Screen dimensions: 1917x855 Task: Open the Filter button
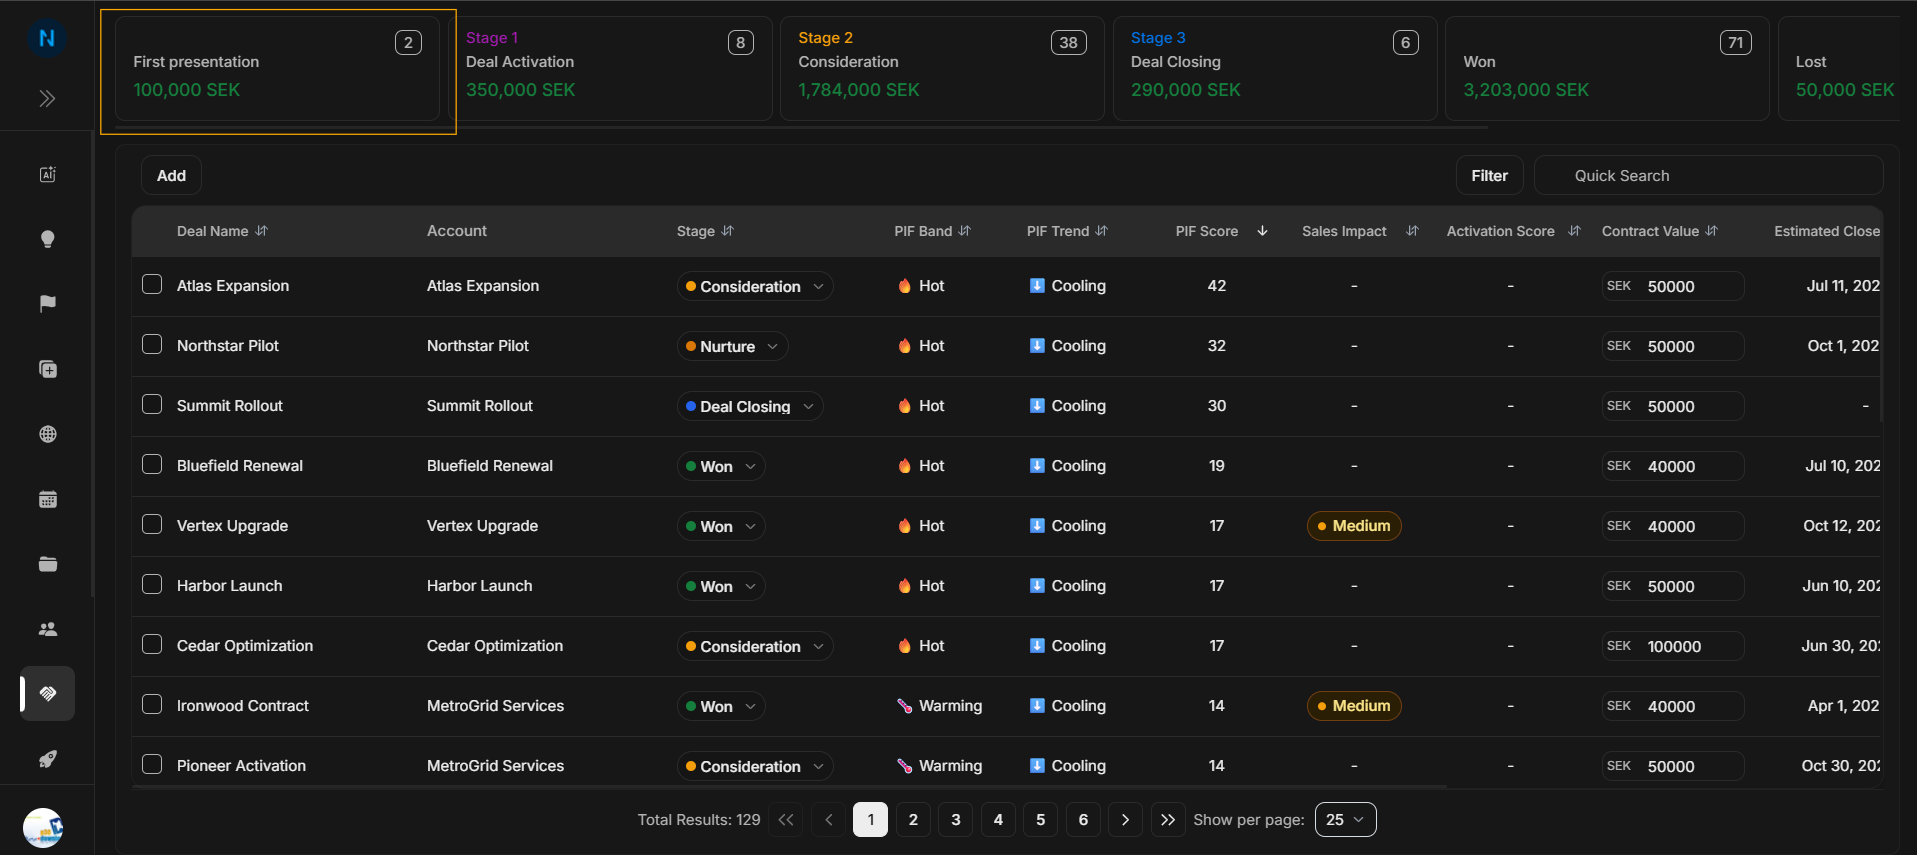click(x=1489, y=176)
